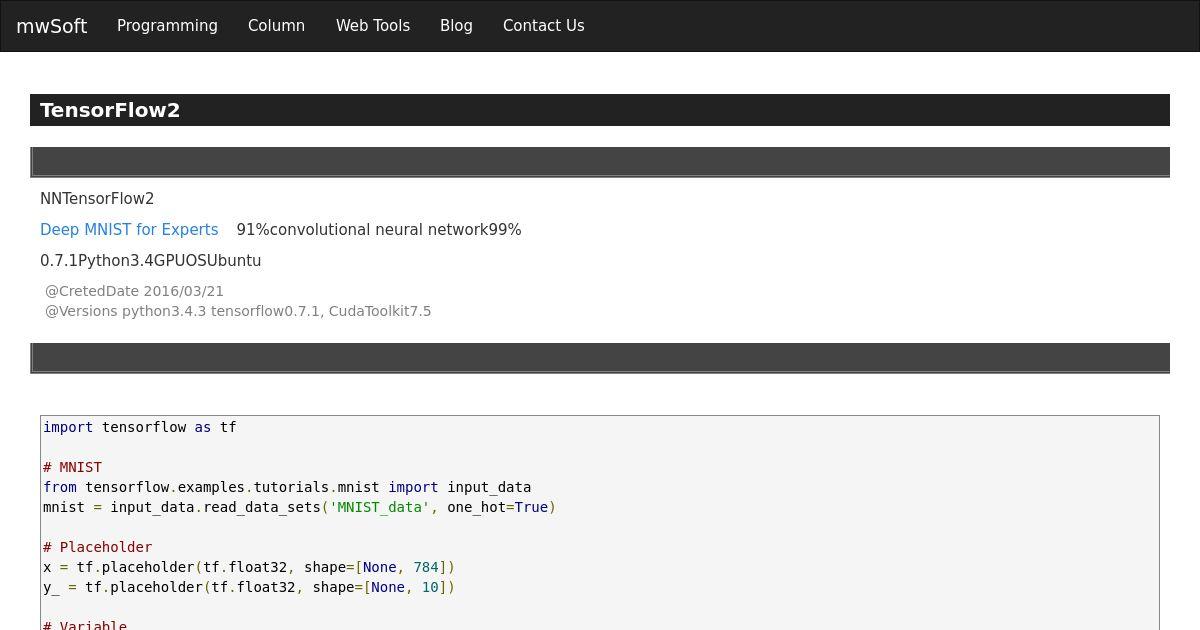Click the 0.7.1Python3.4GPUOSUbuntu text

click(x=151, y=261)
